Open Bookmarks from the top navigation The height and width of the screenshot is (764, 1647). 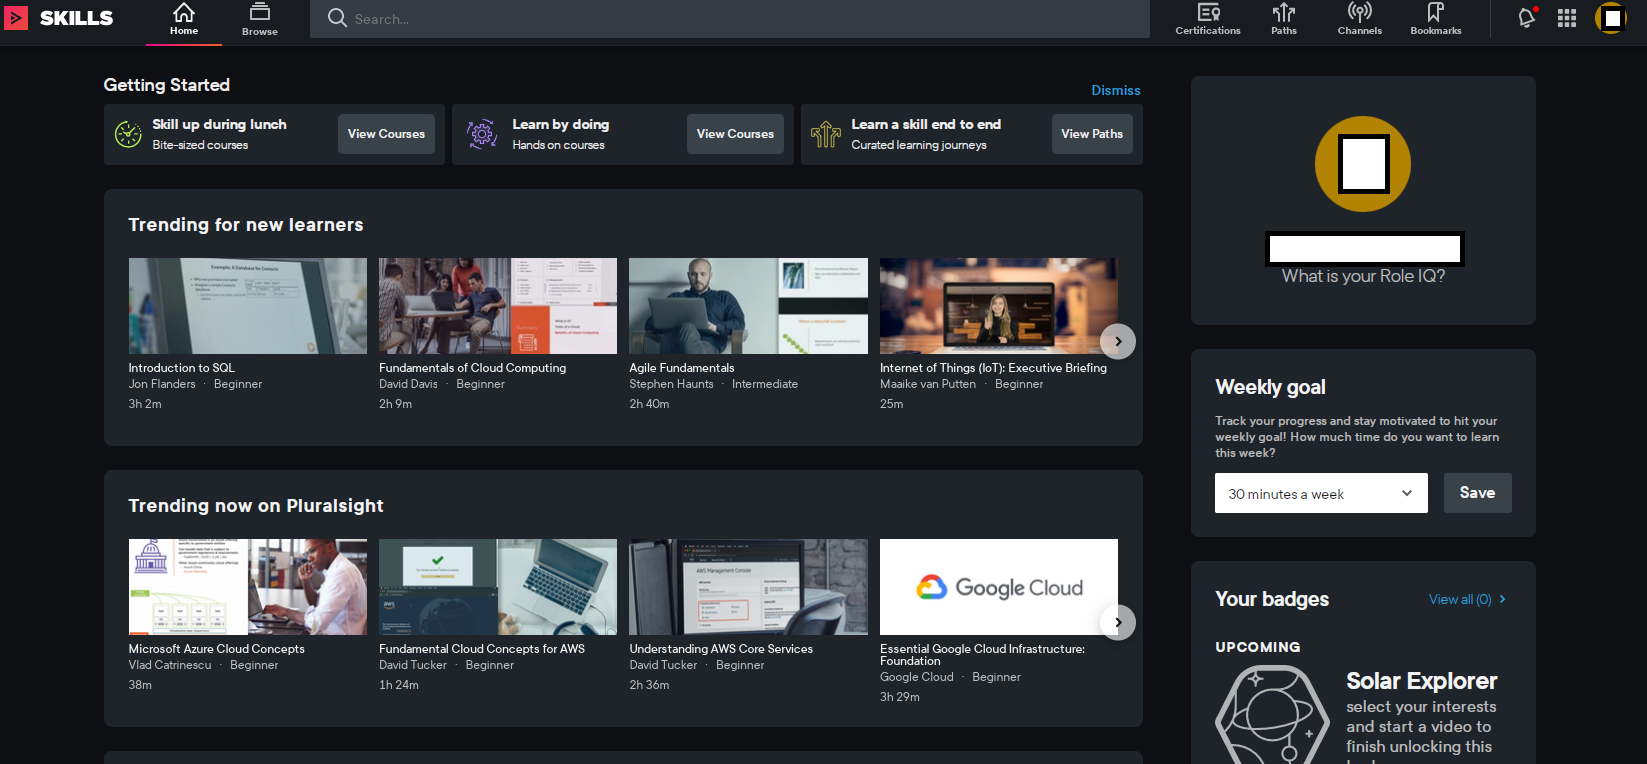pyautogui.click(x=1436, y=20)
